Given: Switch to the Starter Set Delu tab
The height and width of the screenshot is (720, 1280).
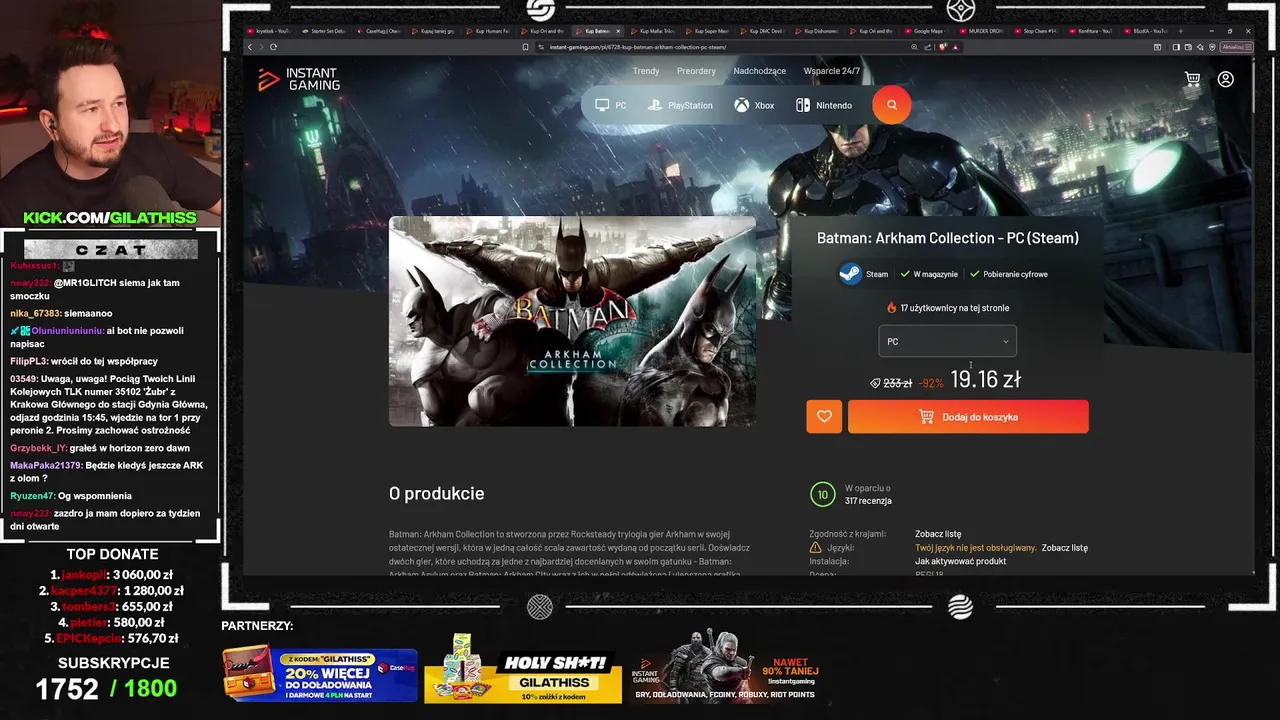Looking at the screenshot, I should pyautogui.click(x=323, y=31).
